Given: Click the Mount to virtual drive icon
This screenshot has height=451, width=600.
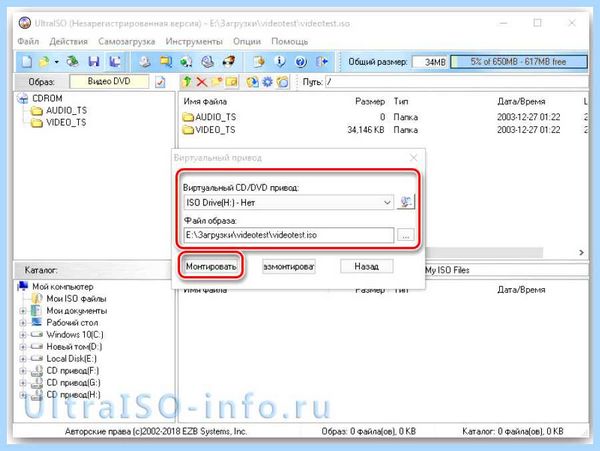Looking at the screenshot, I should [207, 62].
